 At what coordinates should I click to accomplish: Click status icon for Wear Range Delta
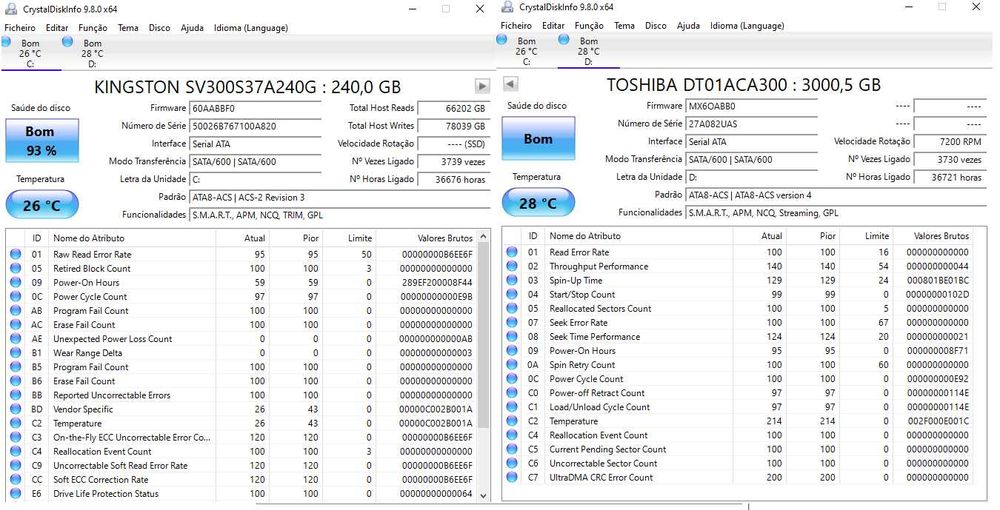click(x=15, y=353)
